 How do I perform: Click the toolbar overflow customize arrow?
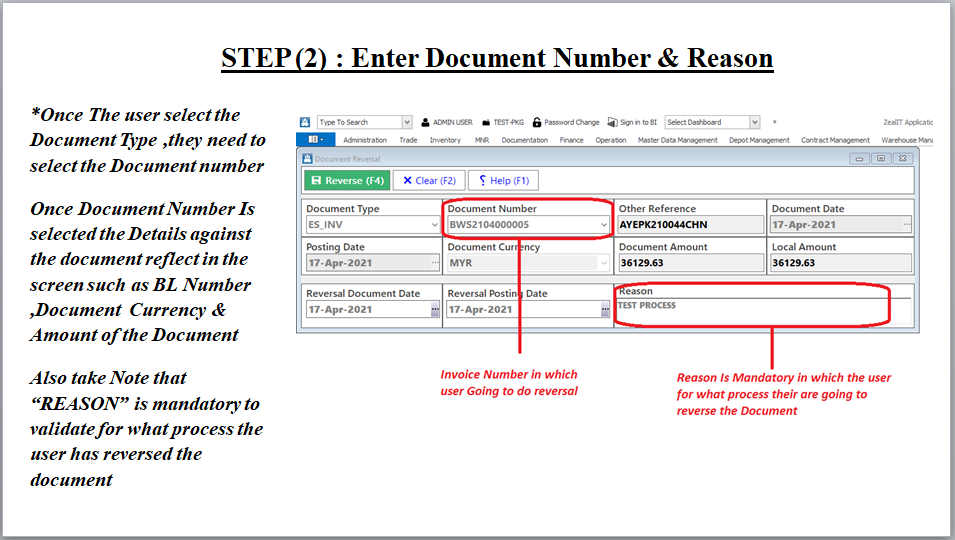pyautogui.click(x=775, y=122)
